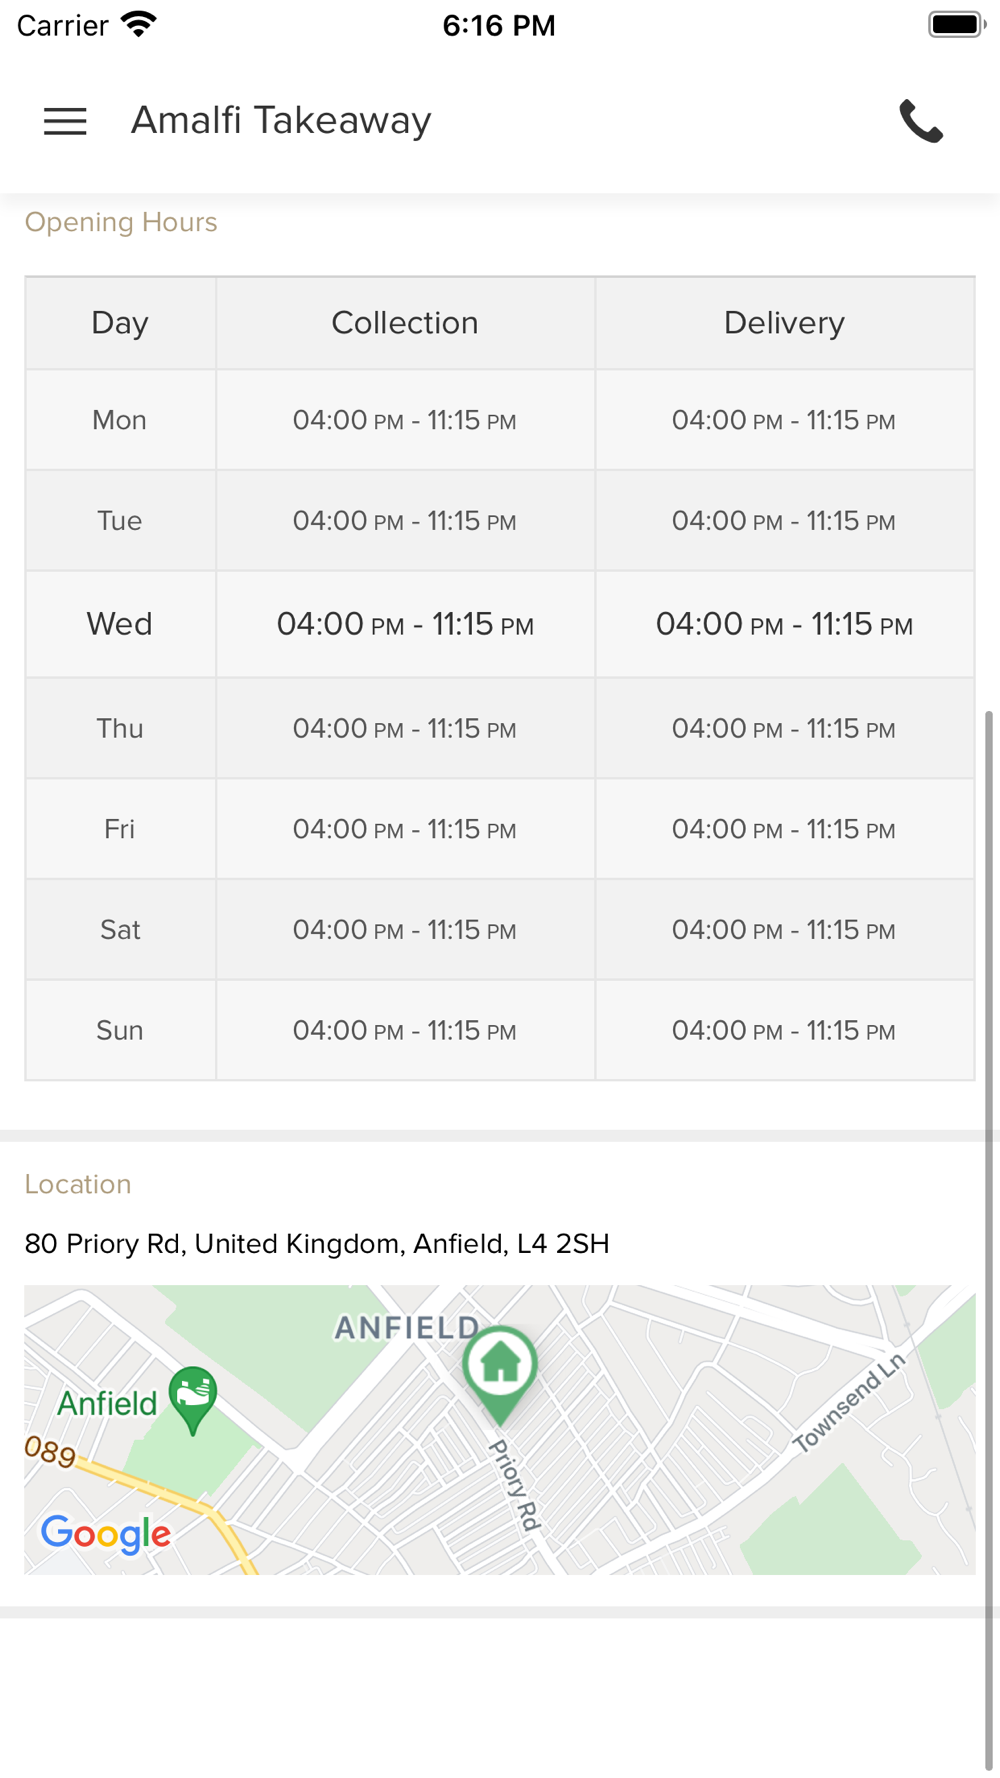The width and height of the screenshot is (1000, 1778).
Task: Select the Delivery column header
Action: [x=784, y=323]
